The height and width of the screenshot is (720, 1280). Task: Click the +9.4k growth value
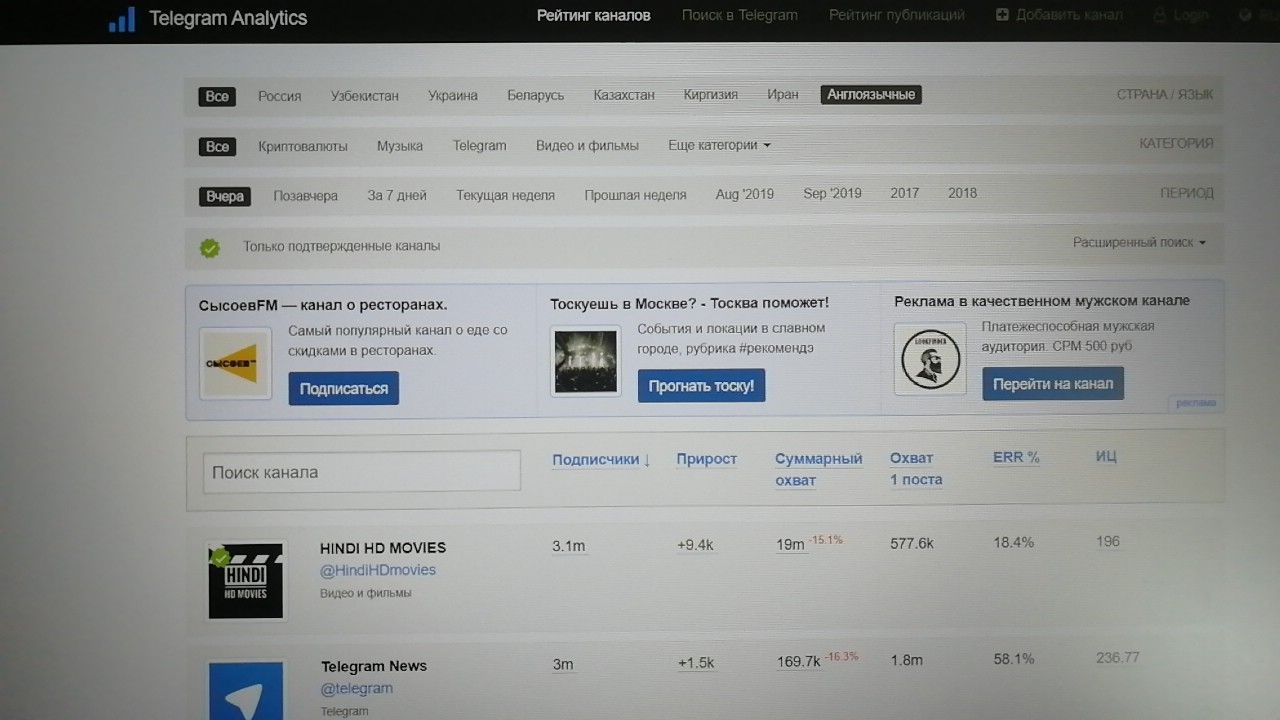[695, 545]
